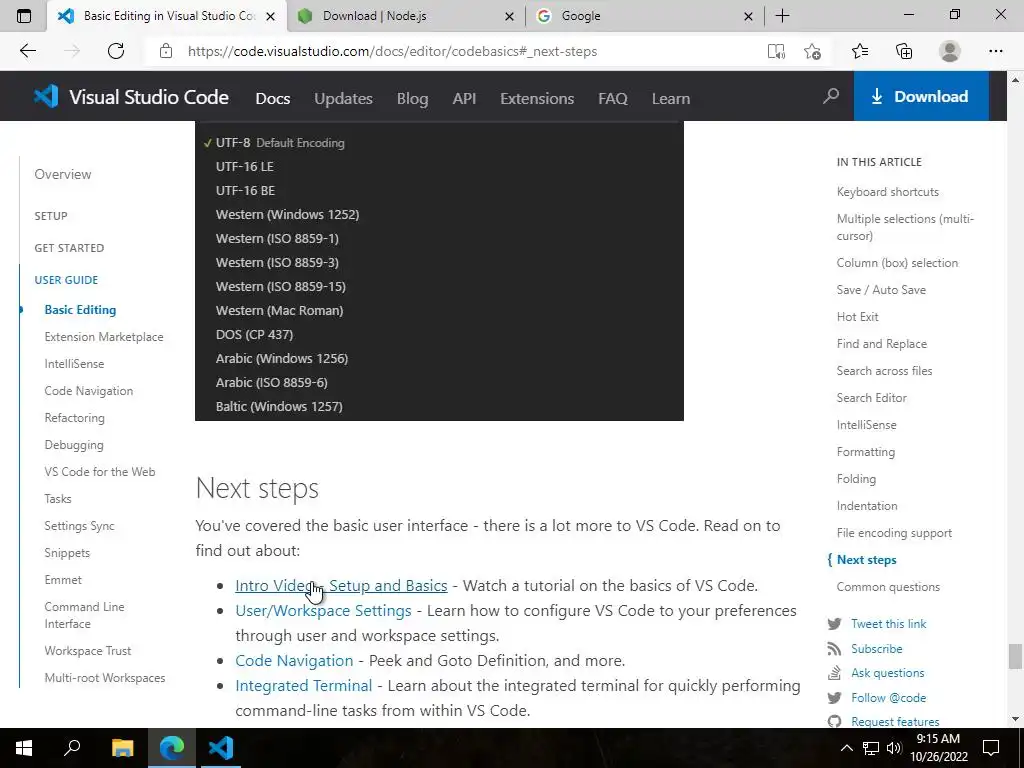Click the icon beside Ask questions
1024x768 pixels.
(834, 673)
